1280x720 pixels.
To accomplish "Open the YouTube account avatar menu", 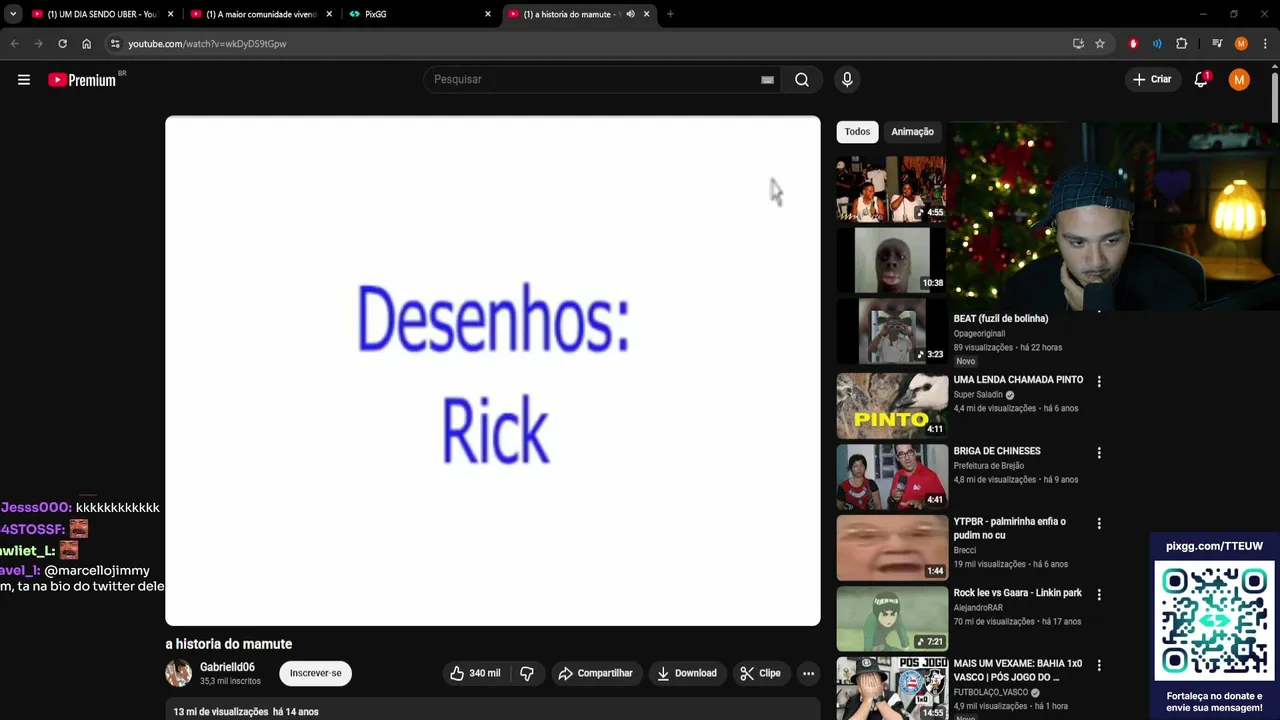I will coord(1239,80).
